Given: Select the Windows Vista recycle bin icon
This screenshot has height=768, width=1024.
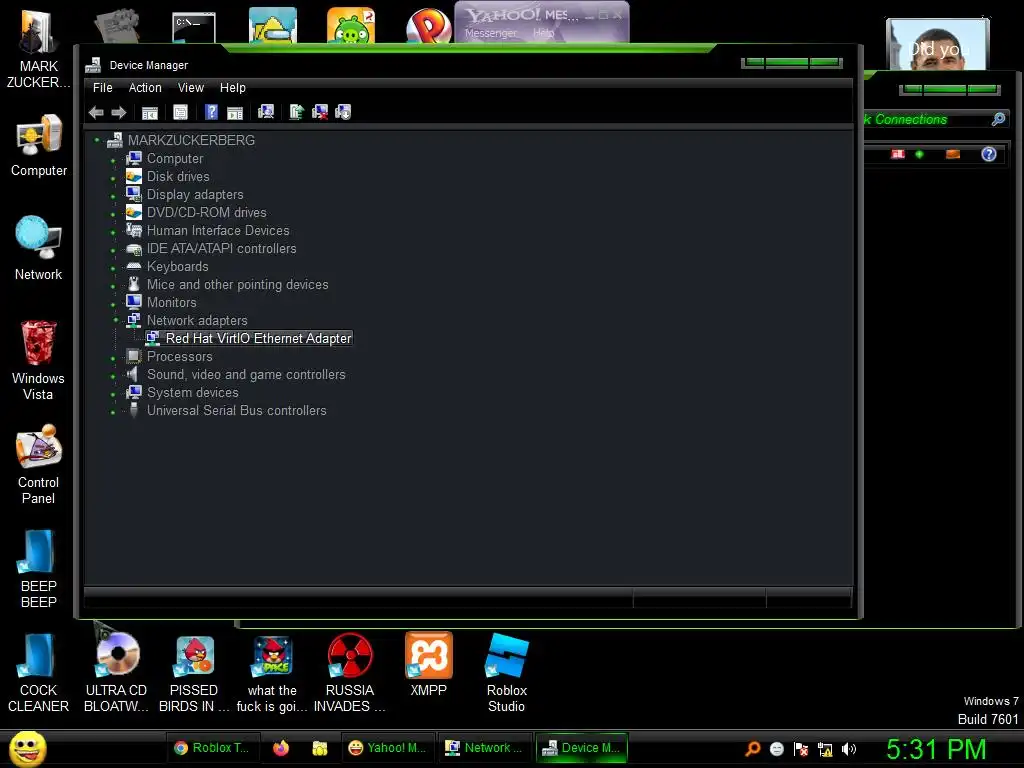Looking at the screenshot, I should point(39,360).
